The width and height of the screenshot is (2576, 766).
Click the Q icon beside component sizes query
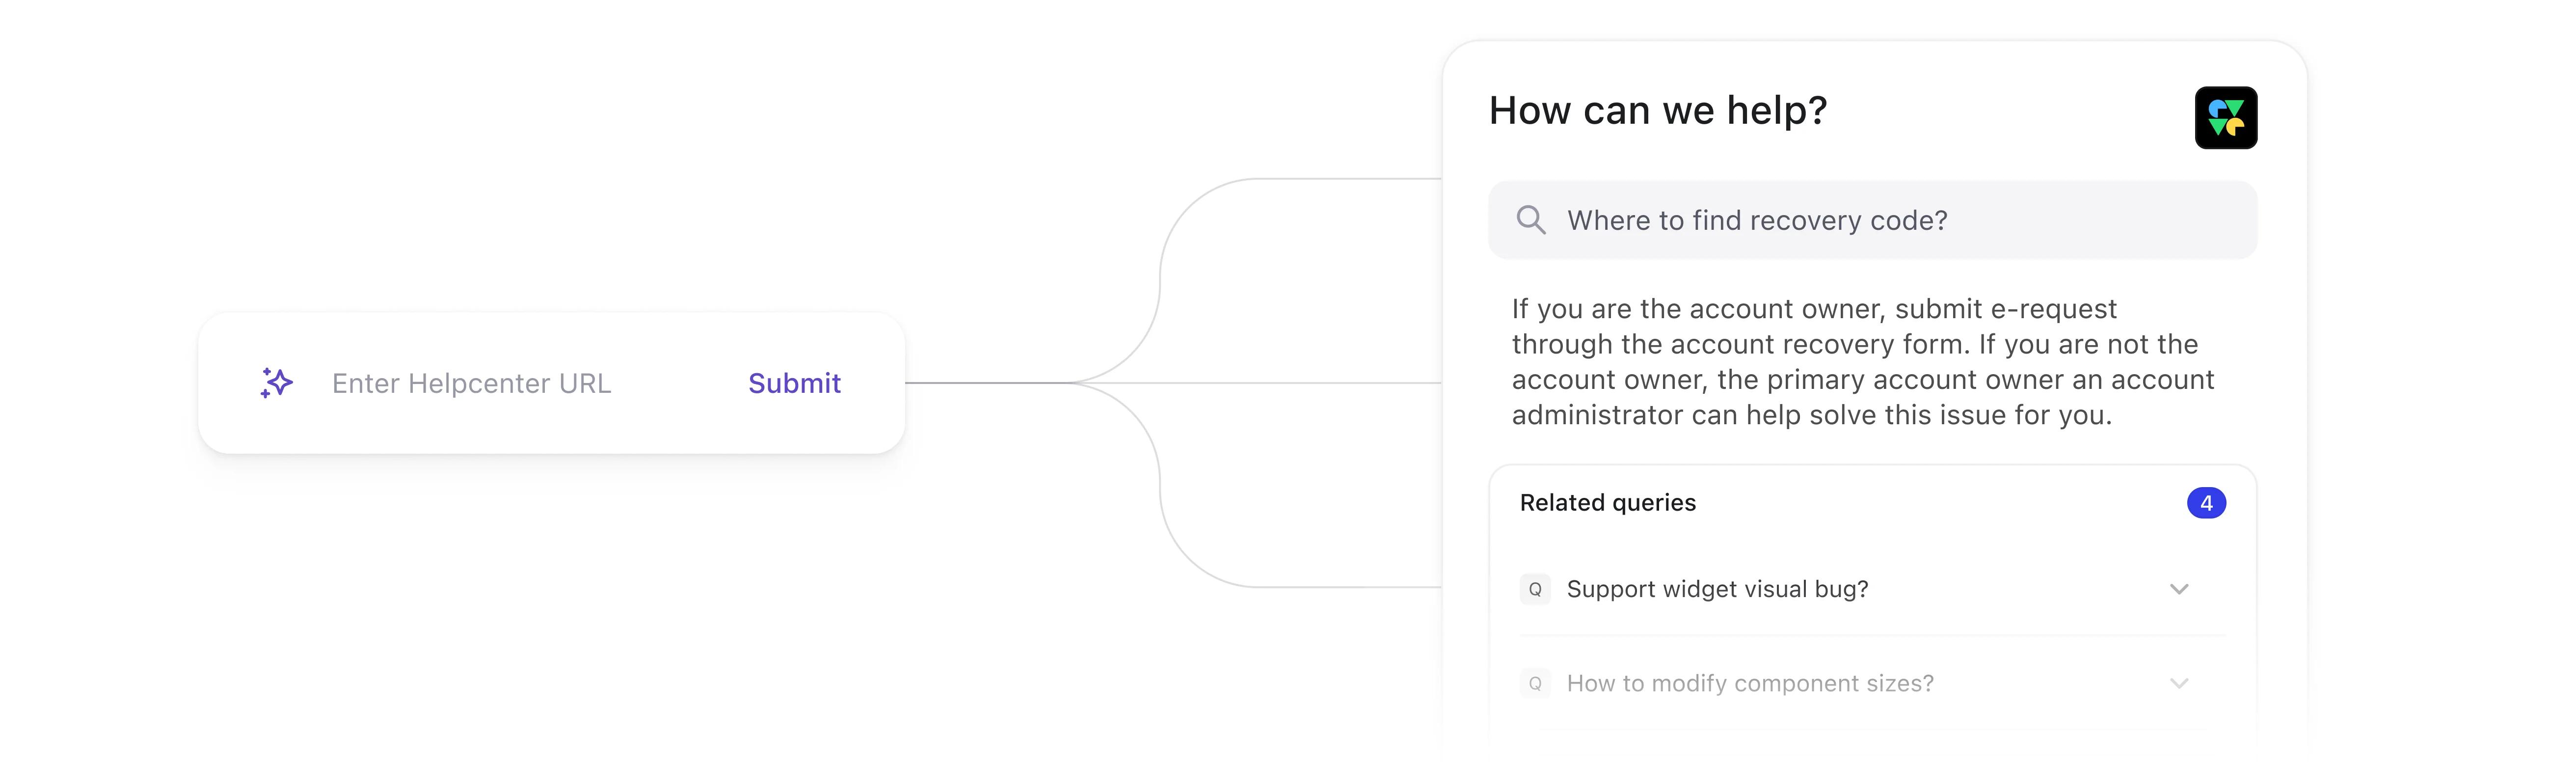(1535, 683)
